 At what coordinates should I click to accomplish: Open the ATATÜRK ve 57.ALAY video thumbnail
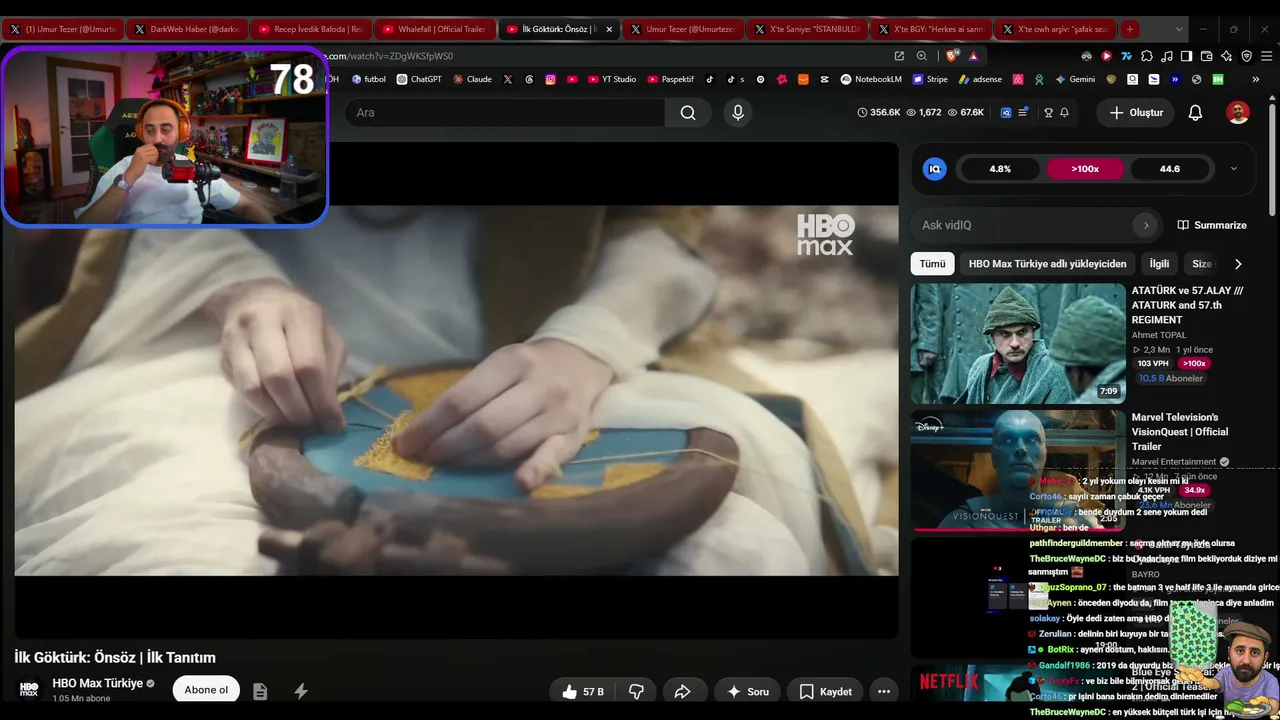(1018, 343)
